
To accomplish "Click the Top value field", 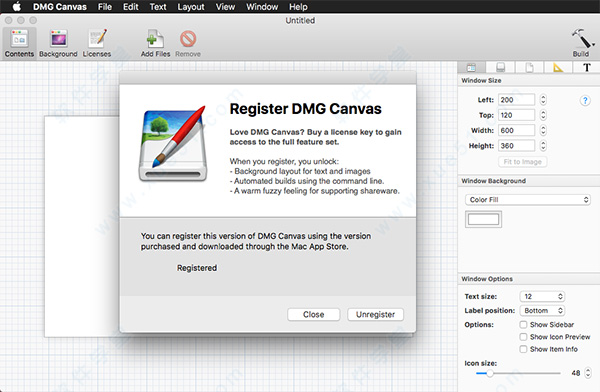I will 516,115.
